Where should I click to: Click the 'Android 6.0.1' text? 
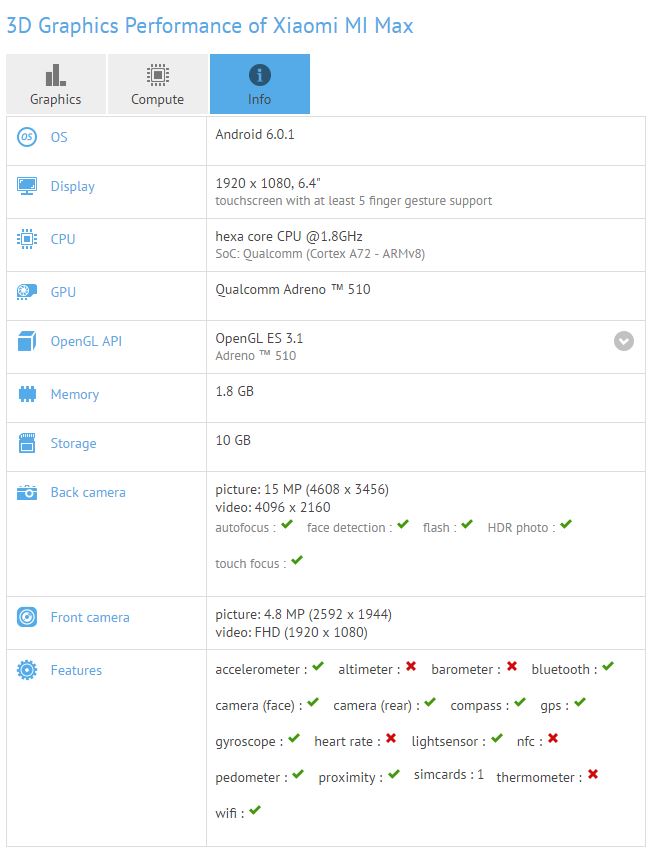pyautogui.click(x=255, y=134)
